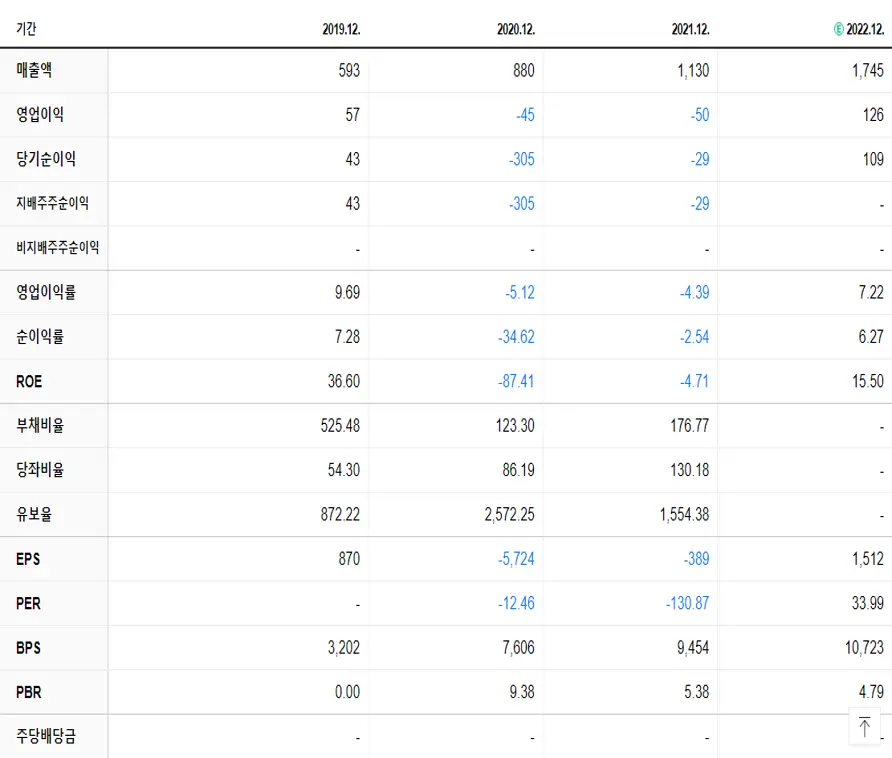Click the 1,130 revenue value
The width and height of the screenshot is (892, 758).
(x=693, y=70)
